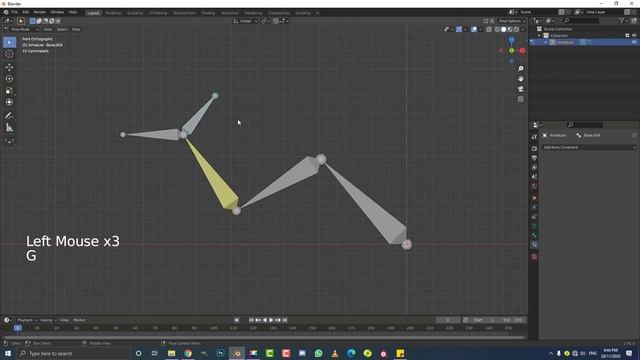Open the File menu

click(15, 12)
